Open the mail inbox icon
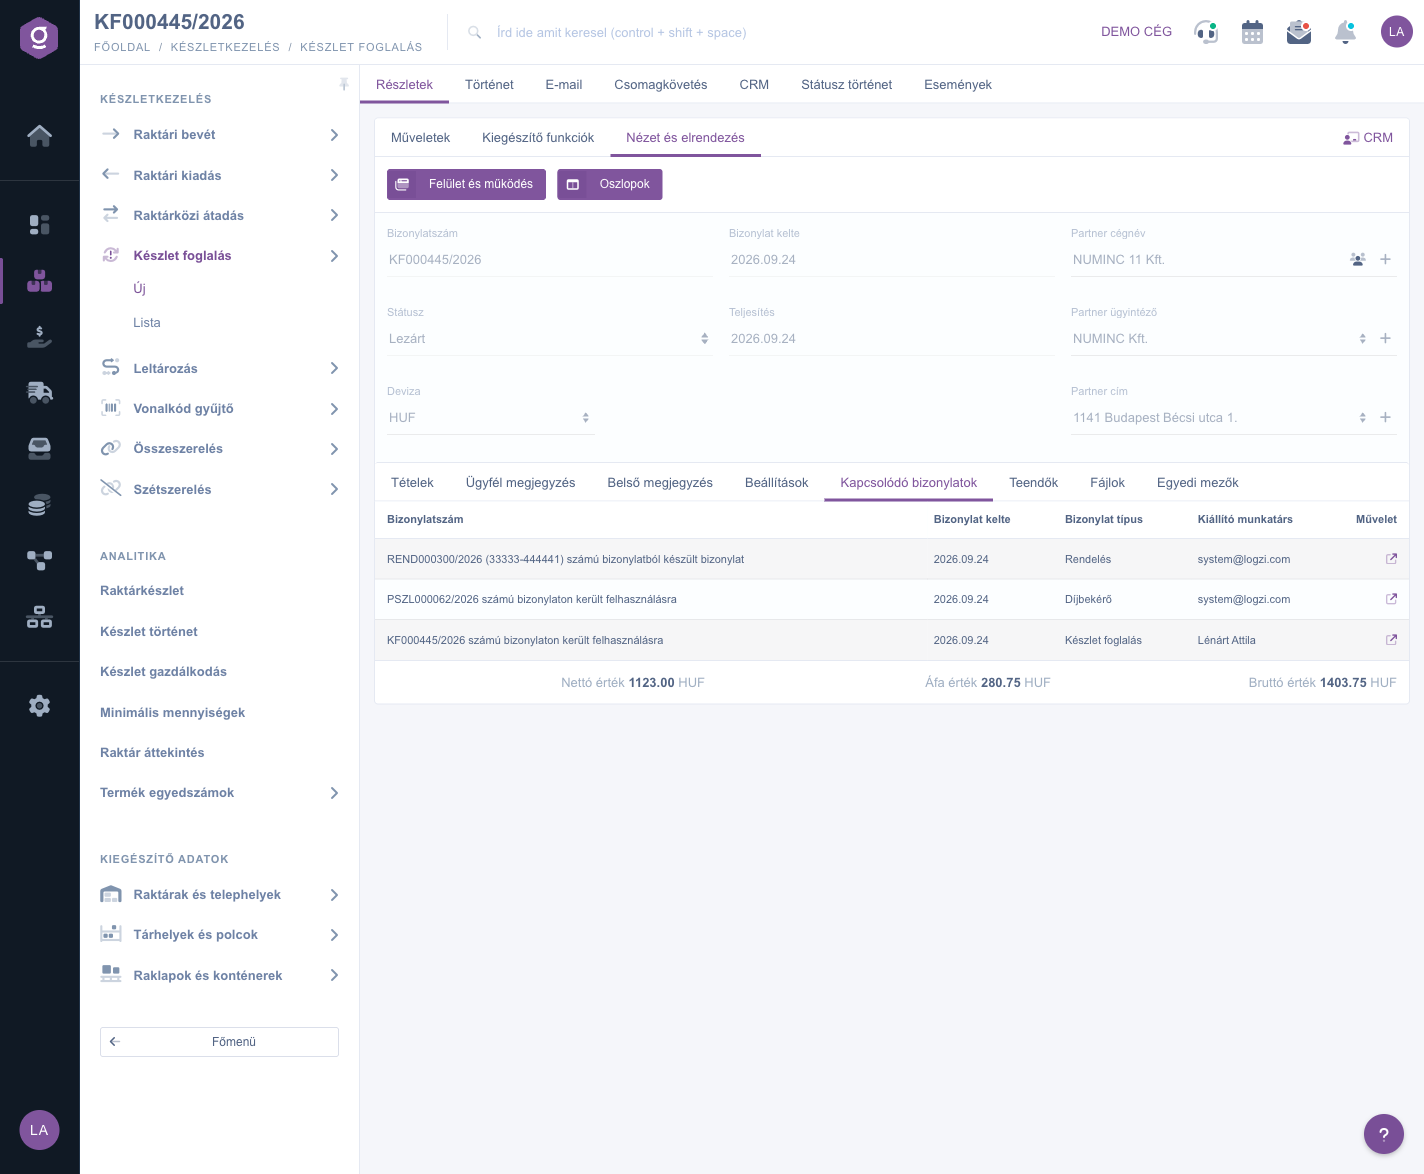This screenshot has height=1174, width=1424. pyautogui.click(x=1299, y=32)
